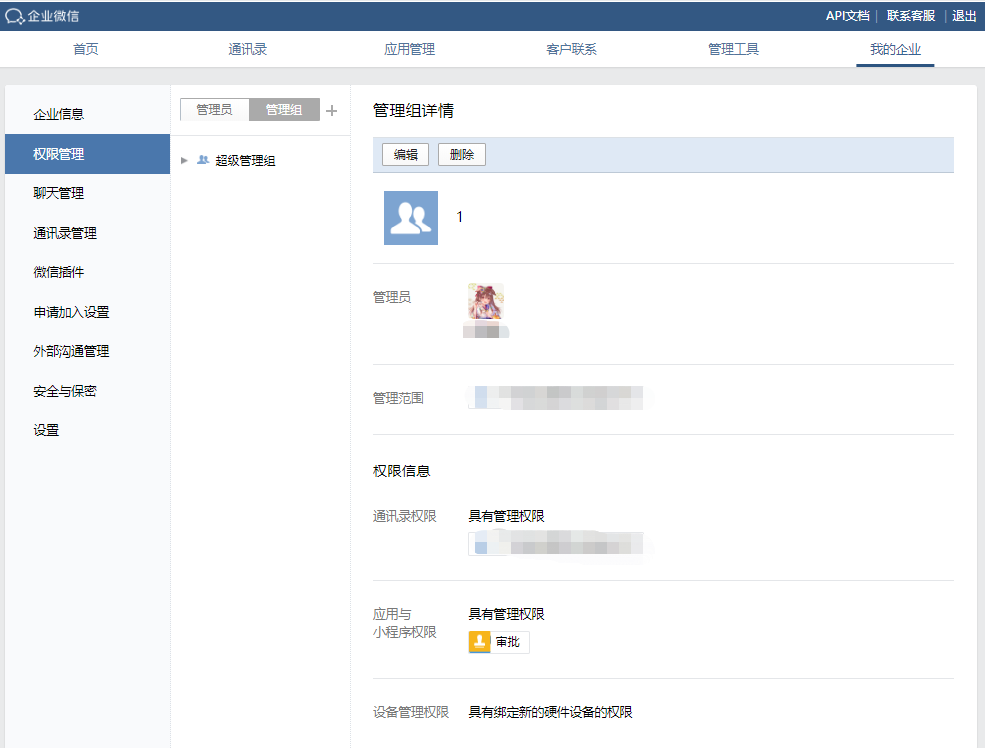
Task: Select 安全与保密 in the sidebar
Action: click(64, 391)
